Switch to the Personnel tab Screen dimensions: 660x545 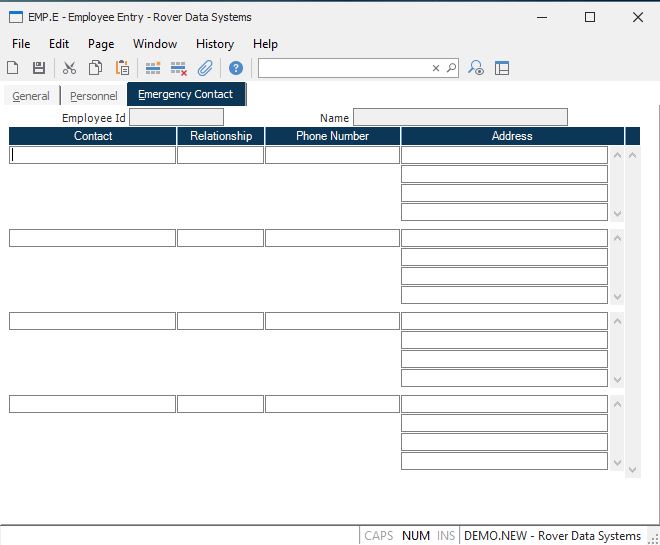93,96
